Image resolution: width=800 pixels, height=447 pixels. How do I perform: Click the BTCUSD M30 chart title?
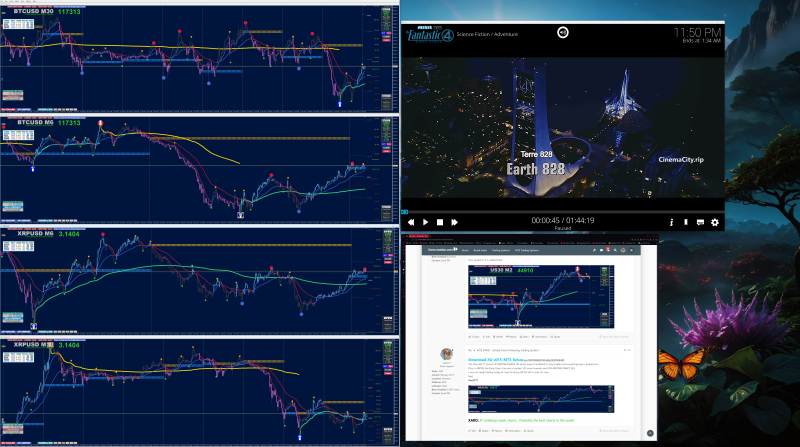coord(35,11)
